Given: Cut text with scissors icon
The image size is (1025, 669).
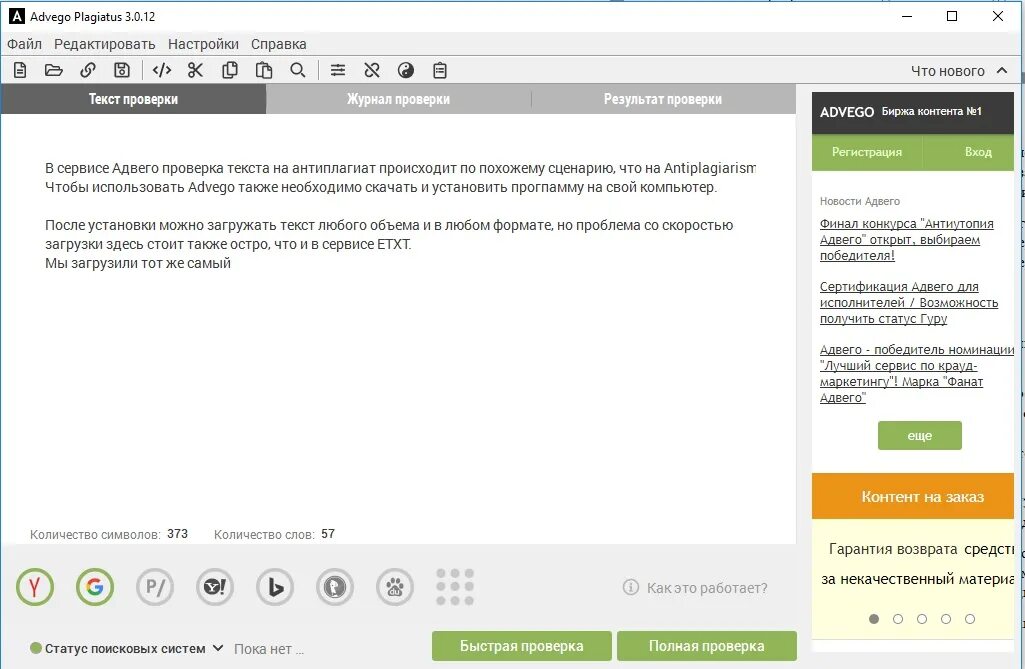Looking at the screenshot, I should tap(195, 70).
